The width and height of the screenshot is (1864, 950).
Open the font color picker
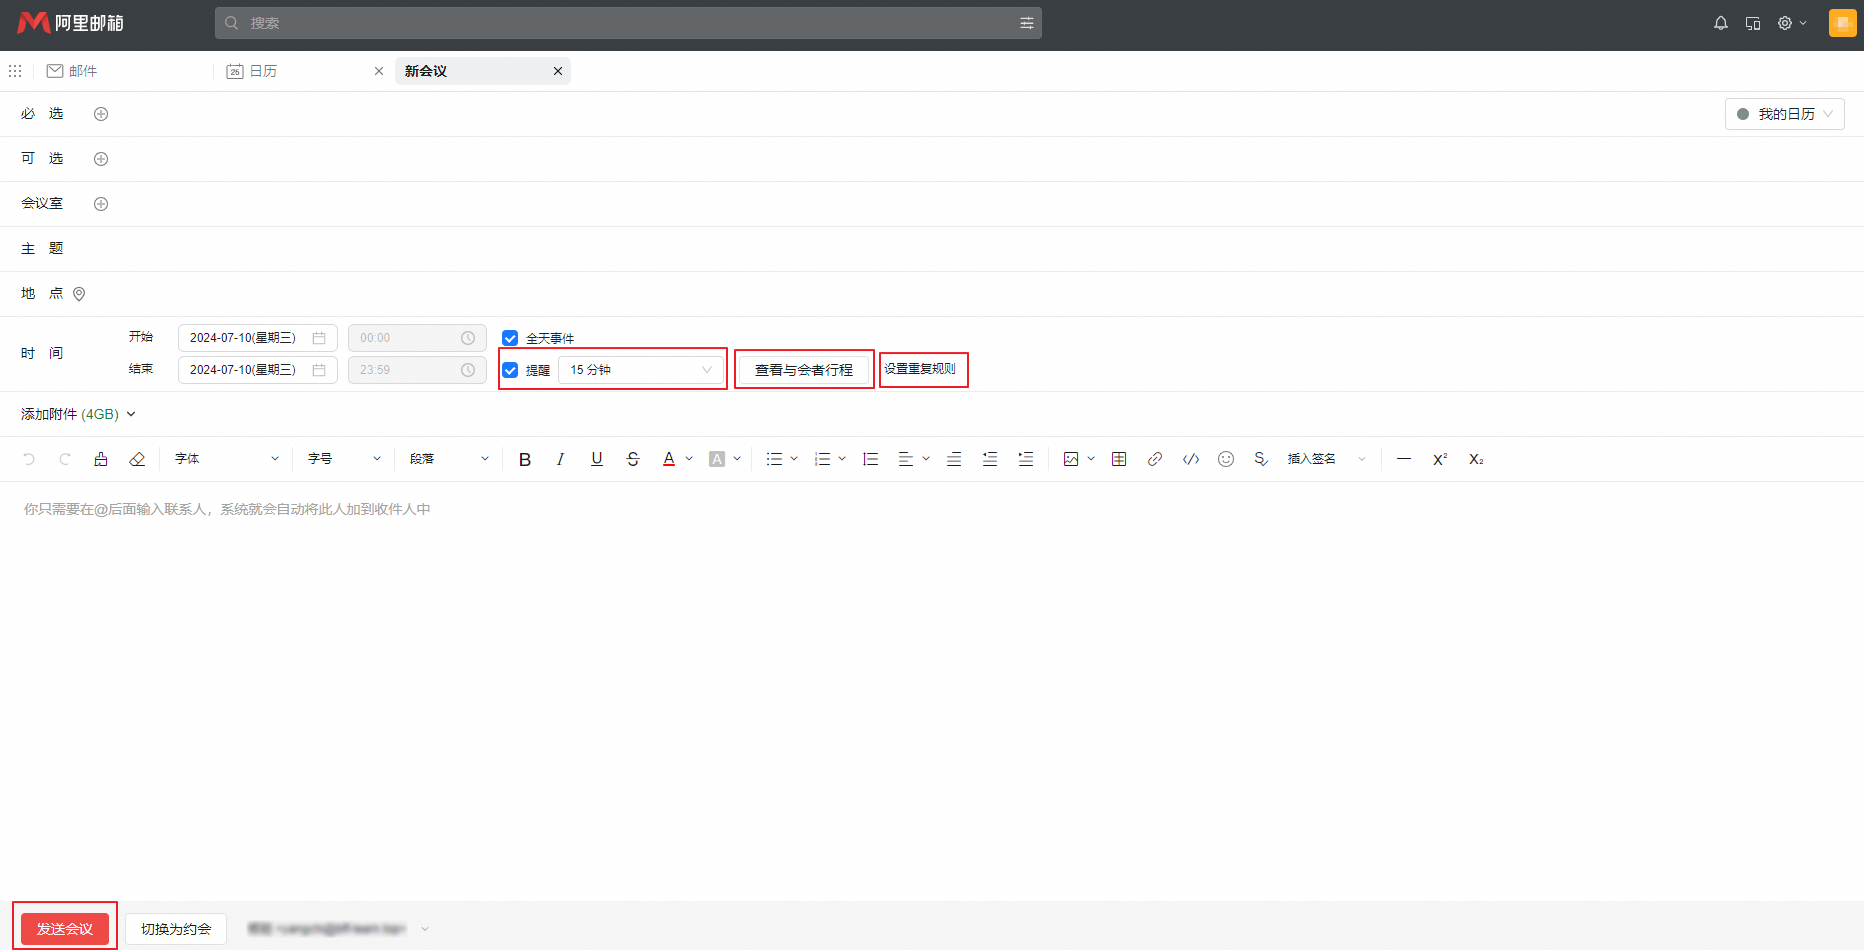669,459
